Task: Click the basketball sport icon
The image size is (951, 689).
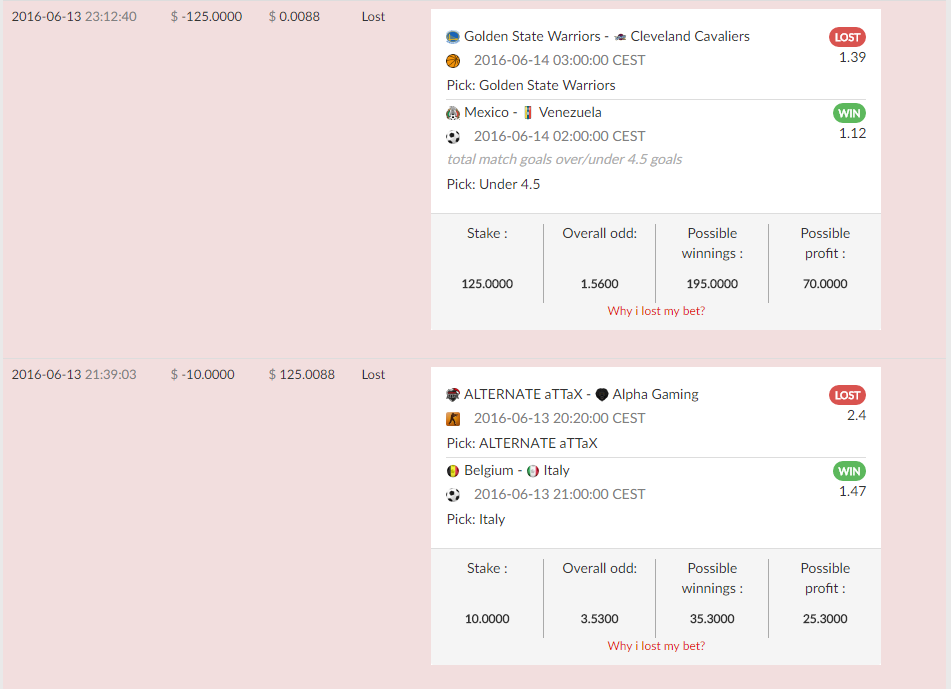Action: (453, 61)
